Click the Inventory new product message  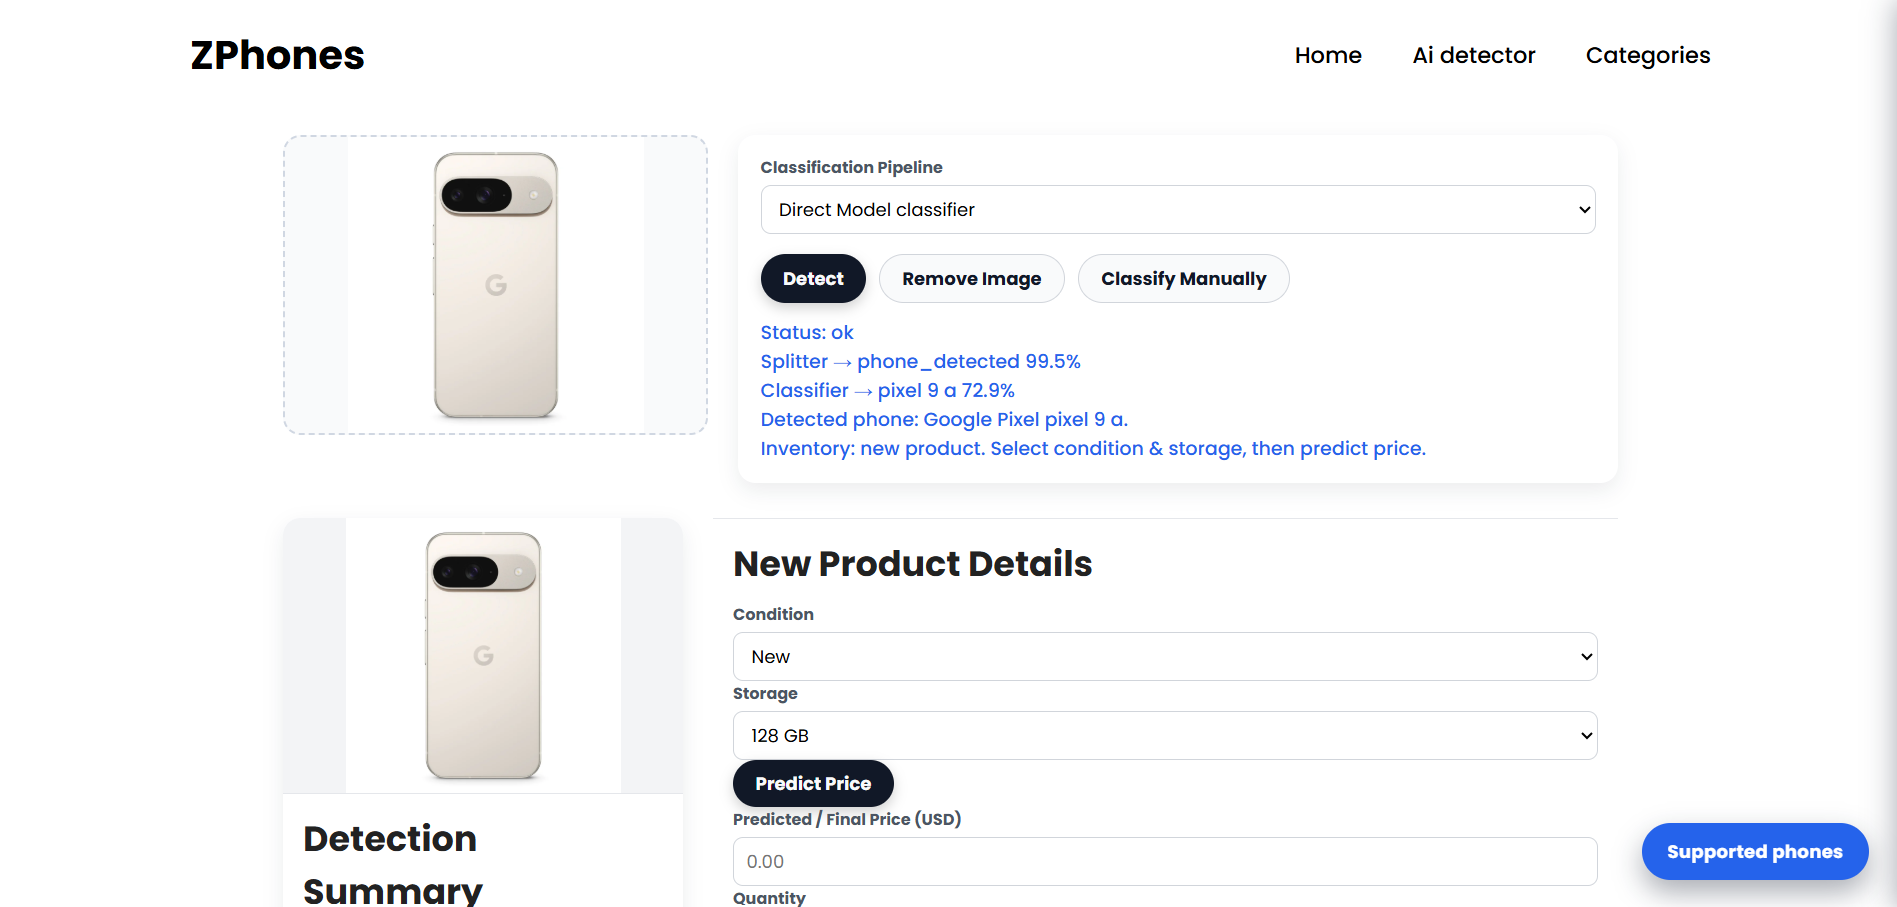click(x=1093, y=448)
